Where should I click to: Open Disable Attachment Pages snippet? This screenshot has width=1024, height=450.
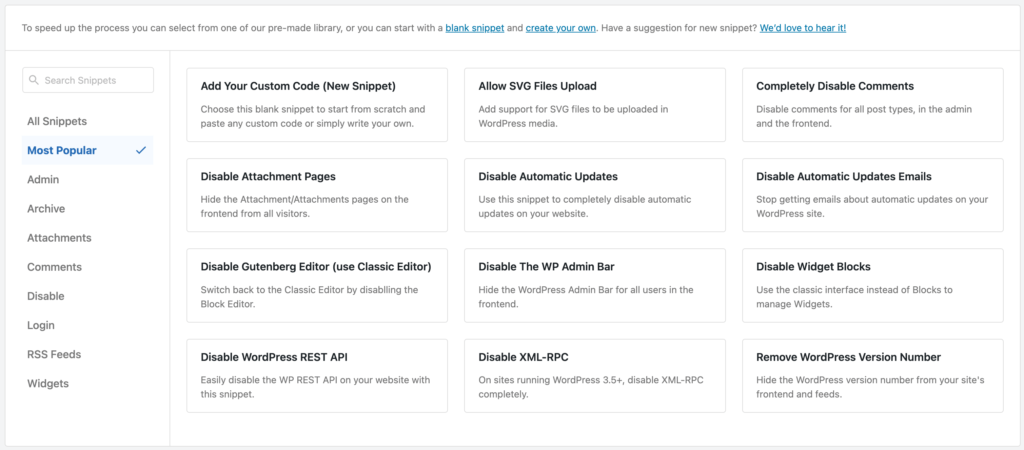[x=317, y=195]
